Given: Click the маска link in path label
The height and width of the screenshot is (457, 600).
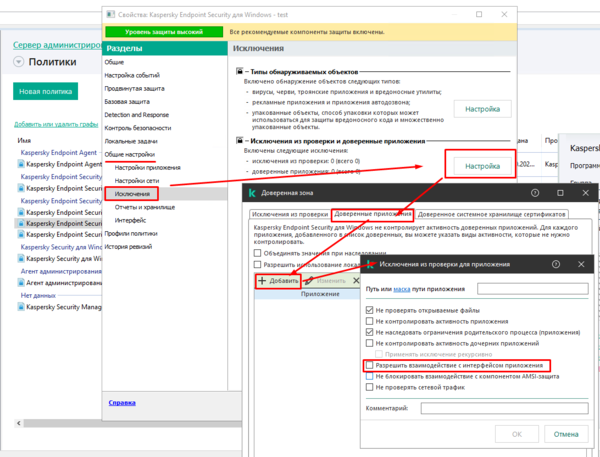Looking at the screenshot, I should point(402,289).
